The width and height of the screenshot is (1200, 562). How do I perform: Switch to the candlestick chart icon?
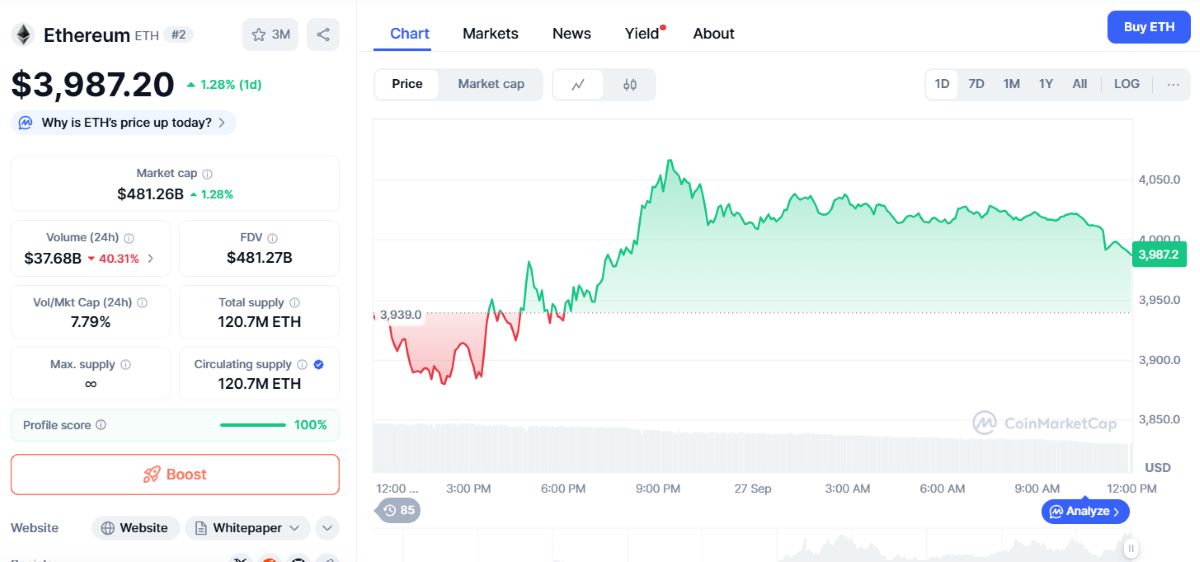pyautogui.click(x=630, y=84)
